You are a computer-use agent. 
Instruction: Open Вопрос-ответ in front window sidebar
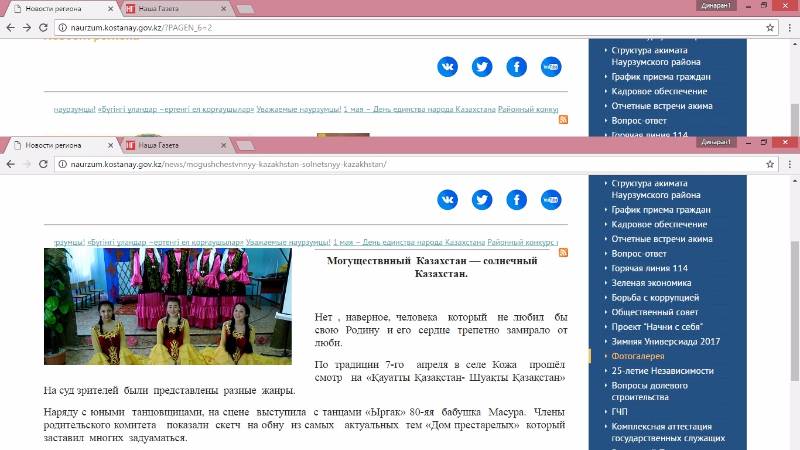639,254
